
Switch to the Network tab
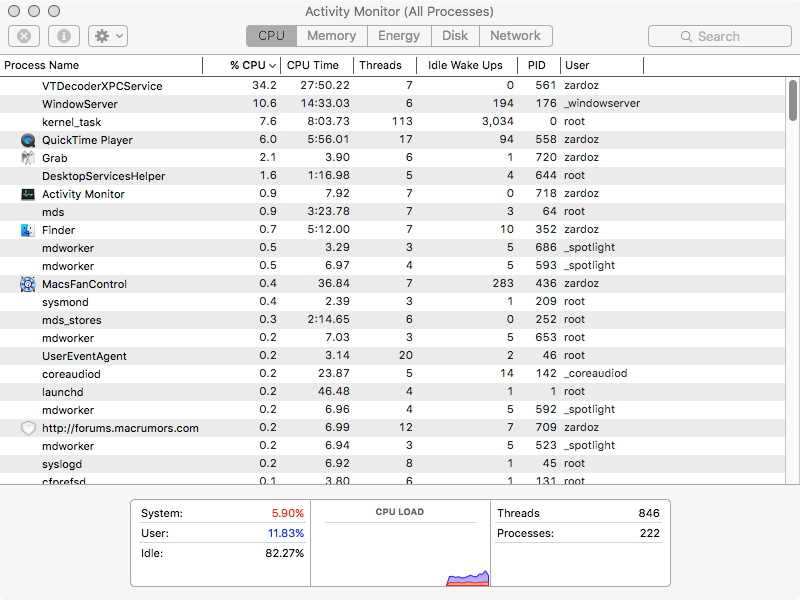coord(515,36)
